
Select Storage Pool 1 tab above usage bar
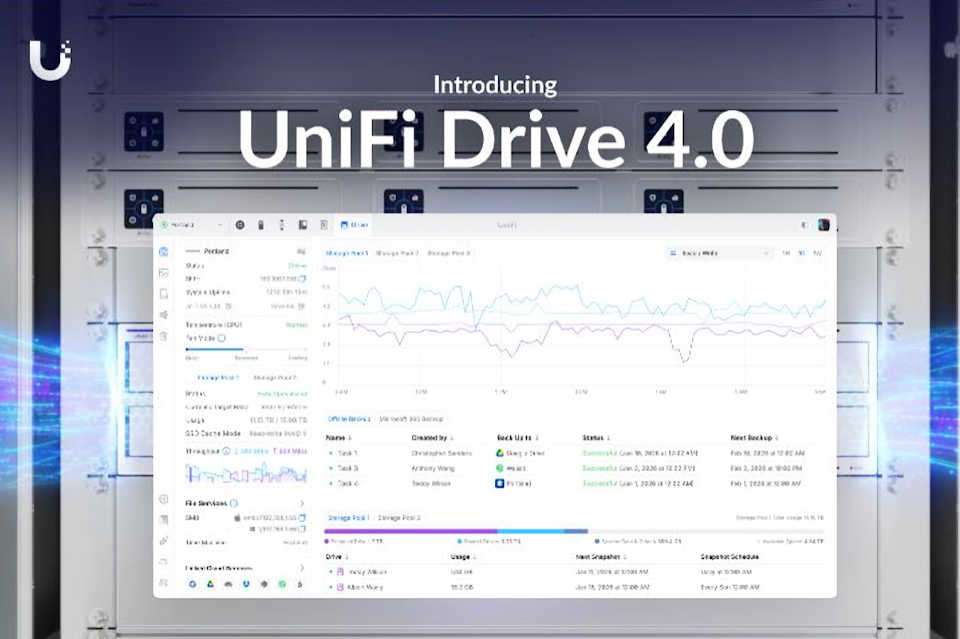[x=348, y=518]
